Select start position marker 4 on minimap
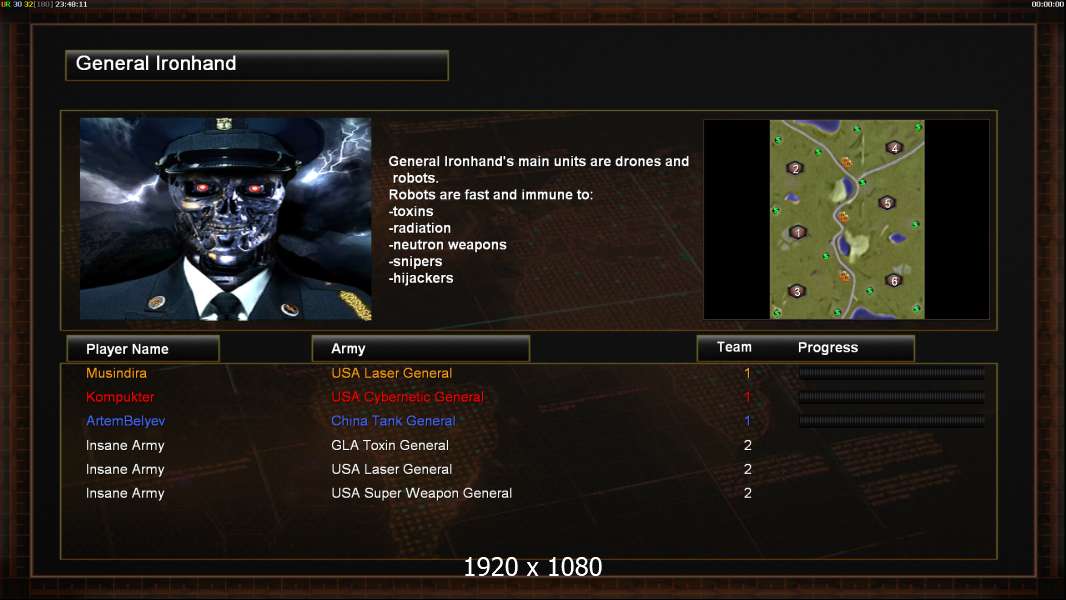The image size is (1066, 600). [894, 148]
